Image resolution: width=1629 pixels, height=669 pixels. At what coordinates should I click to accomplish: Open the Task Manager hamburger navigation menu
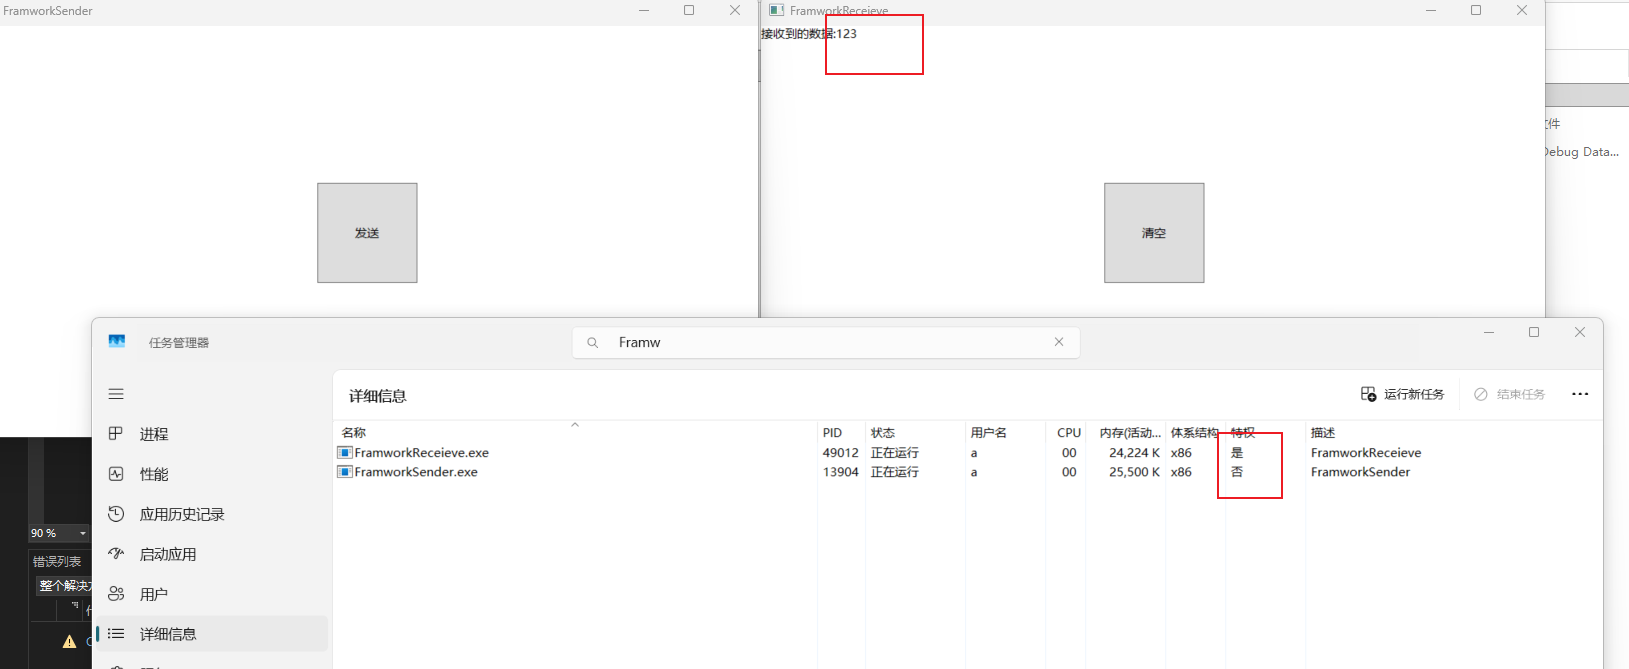pos(116,394)
